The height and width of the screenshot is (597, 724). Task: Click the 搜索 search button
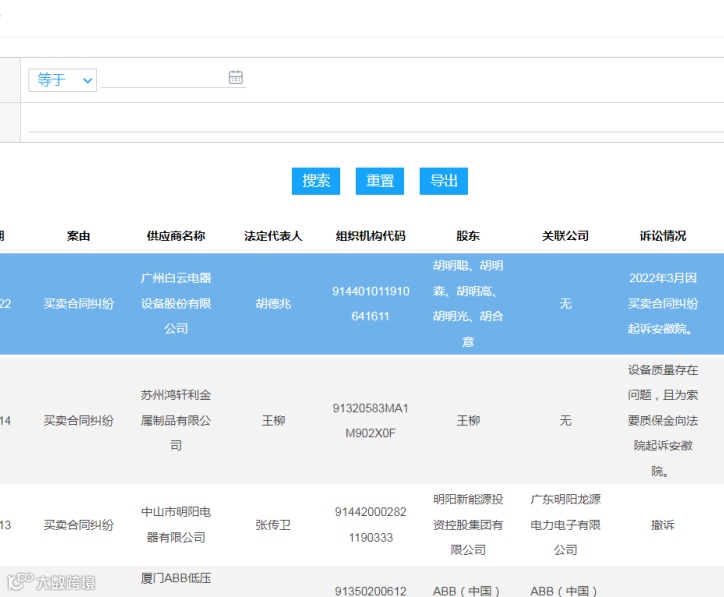click(x=316, y=181)
